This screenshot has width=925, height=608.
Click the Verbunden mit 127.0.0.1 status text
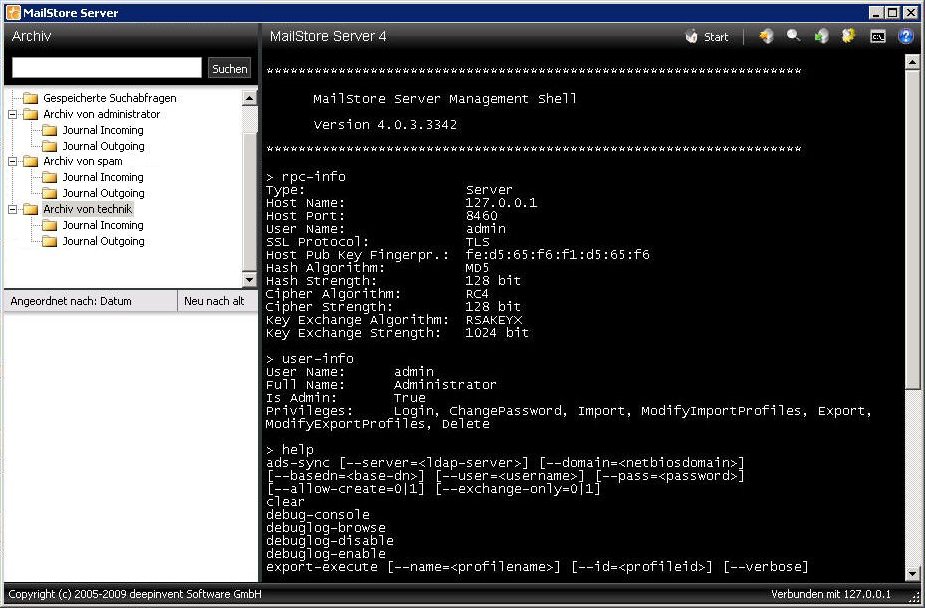coord(831,594)
